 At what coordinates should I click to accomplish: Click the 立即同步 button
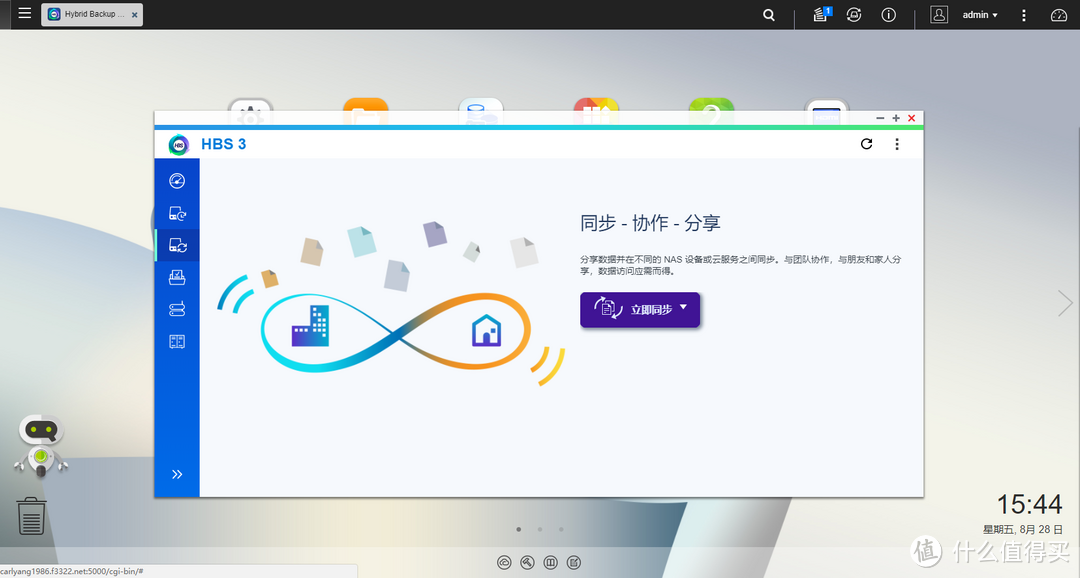[640, 310]
